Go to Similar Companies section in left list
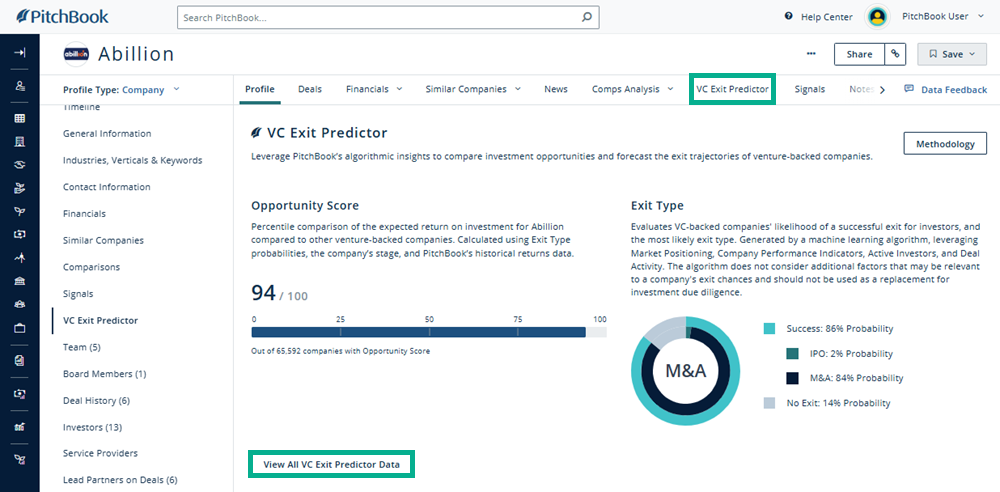Screen dimensions: 1000x492 pos(103,241)
